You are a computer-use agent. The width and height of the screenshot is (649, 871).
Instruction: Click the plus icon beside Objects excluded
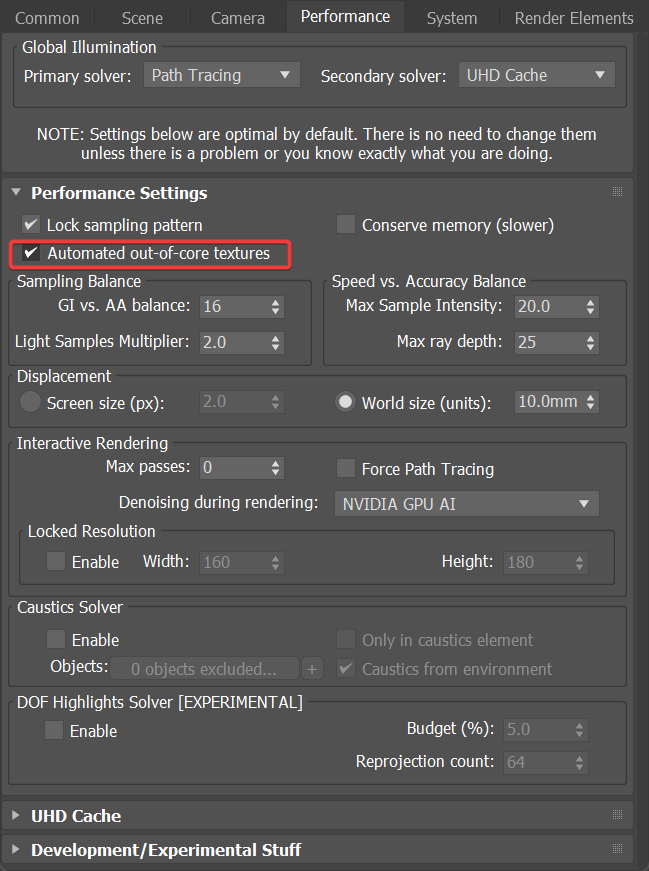click(x=311, y=668)
